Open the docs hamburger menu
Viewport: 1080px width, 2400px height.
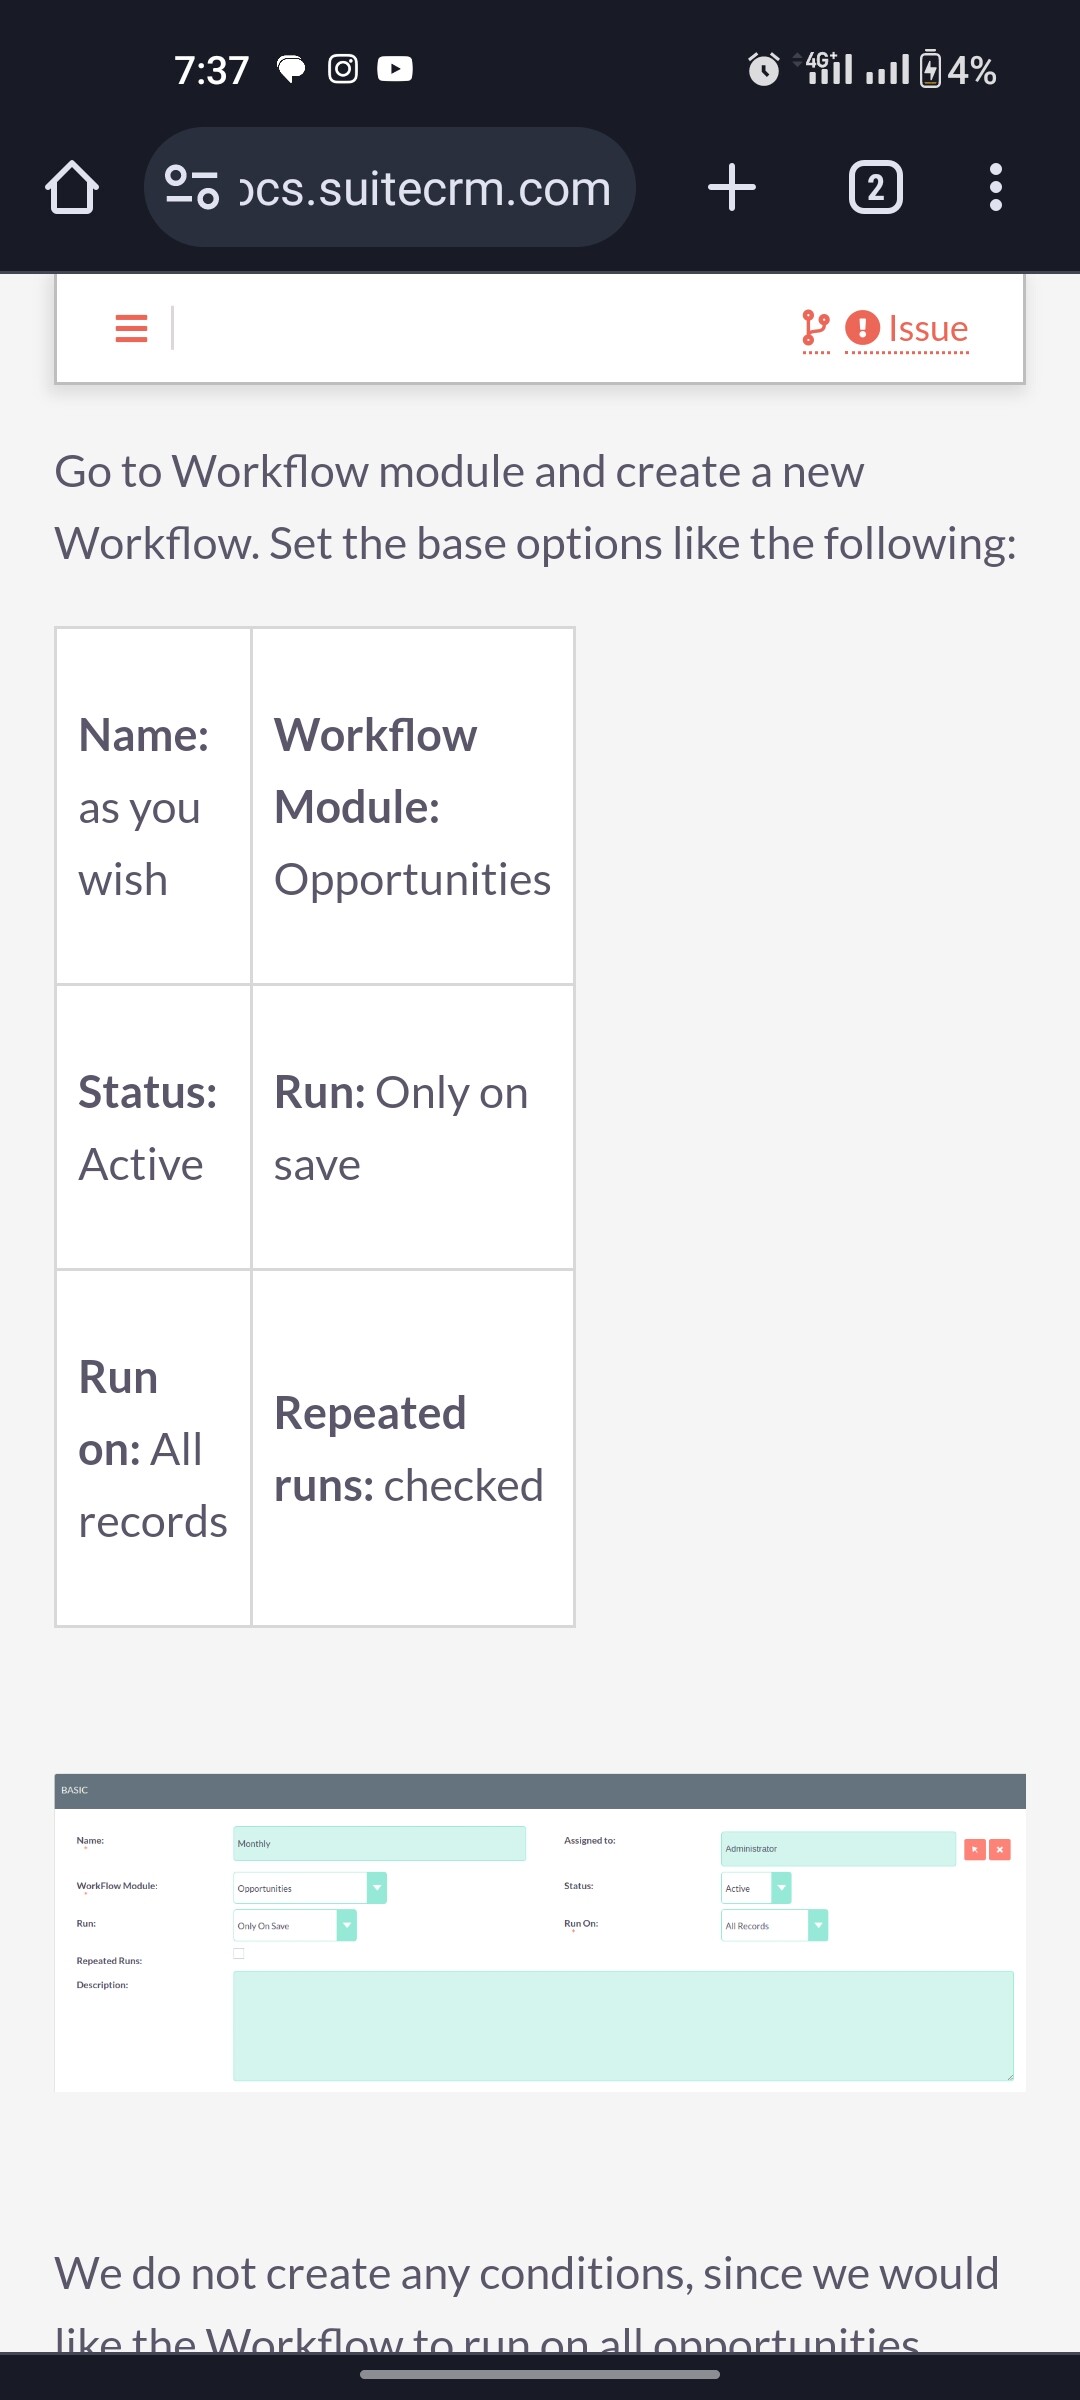131,328
